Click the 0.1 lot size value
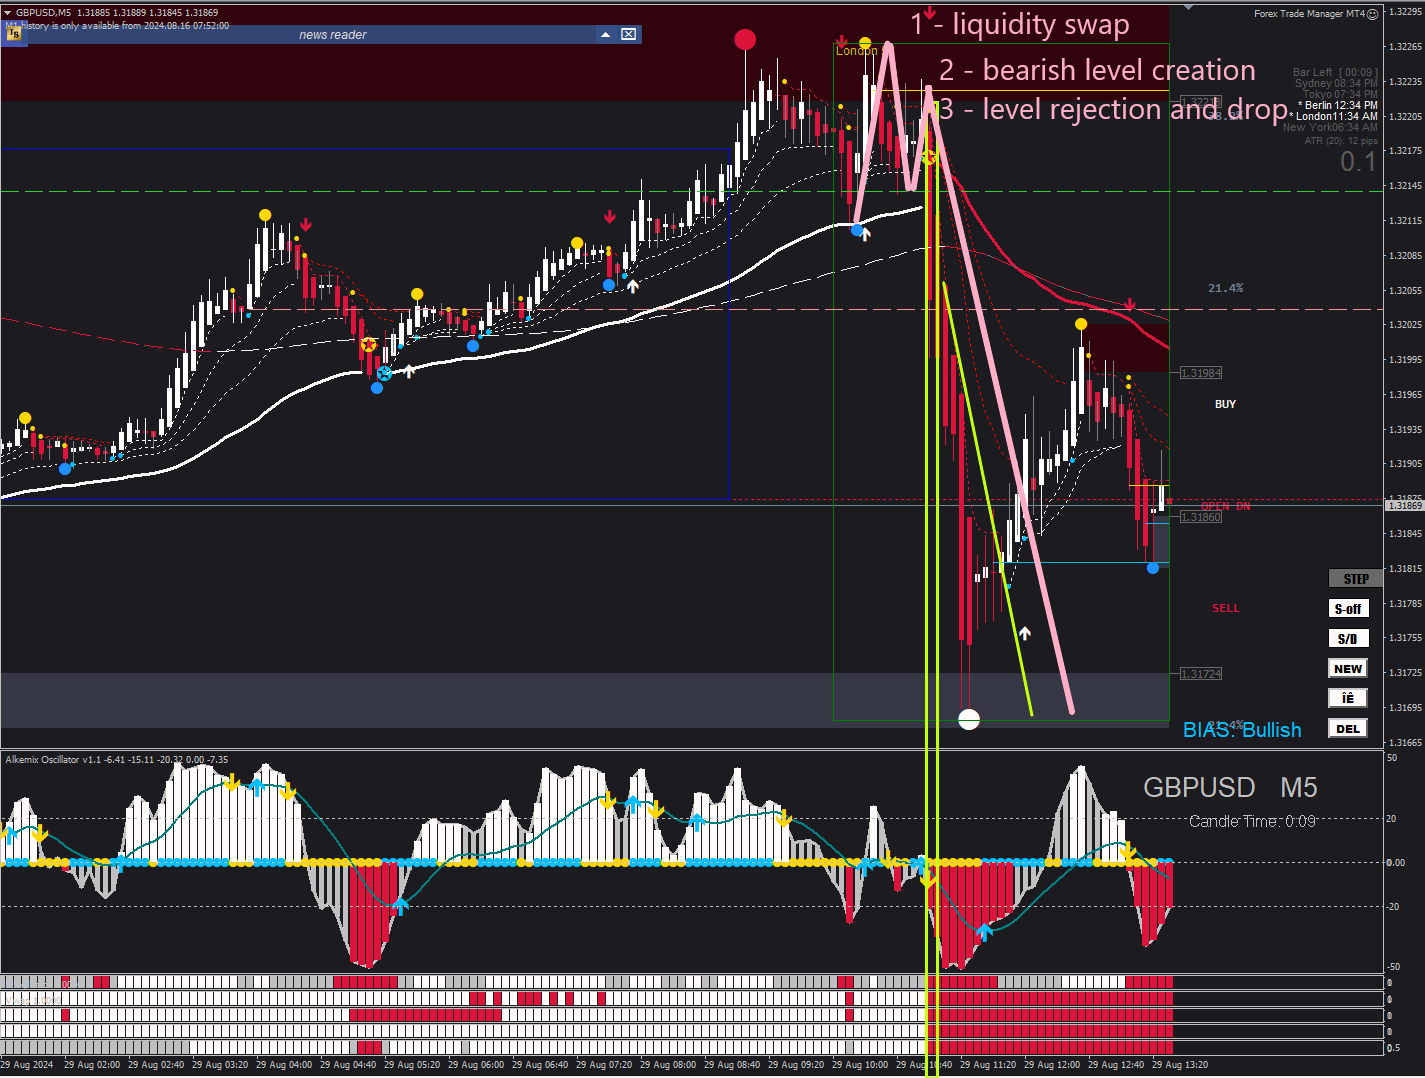 [x=1359, y=162]
